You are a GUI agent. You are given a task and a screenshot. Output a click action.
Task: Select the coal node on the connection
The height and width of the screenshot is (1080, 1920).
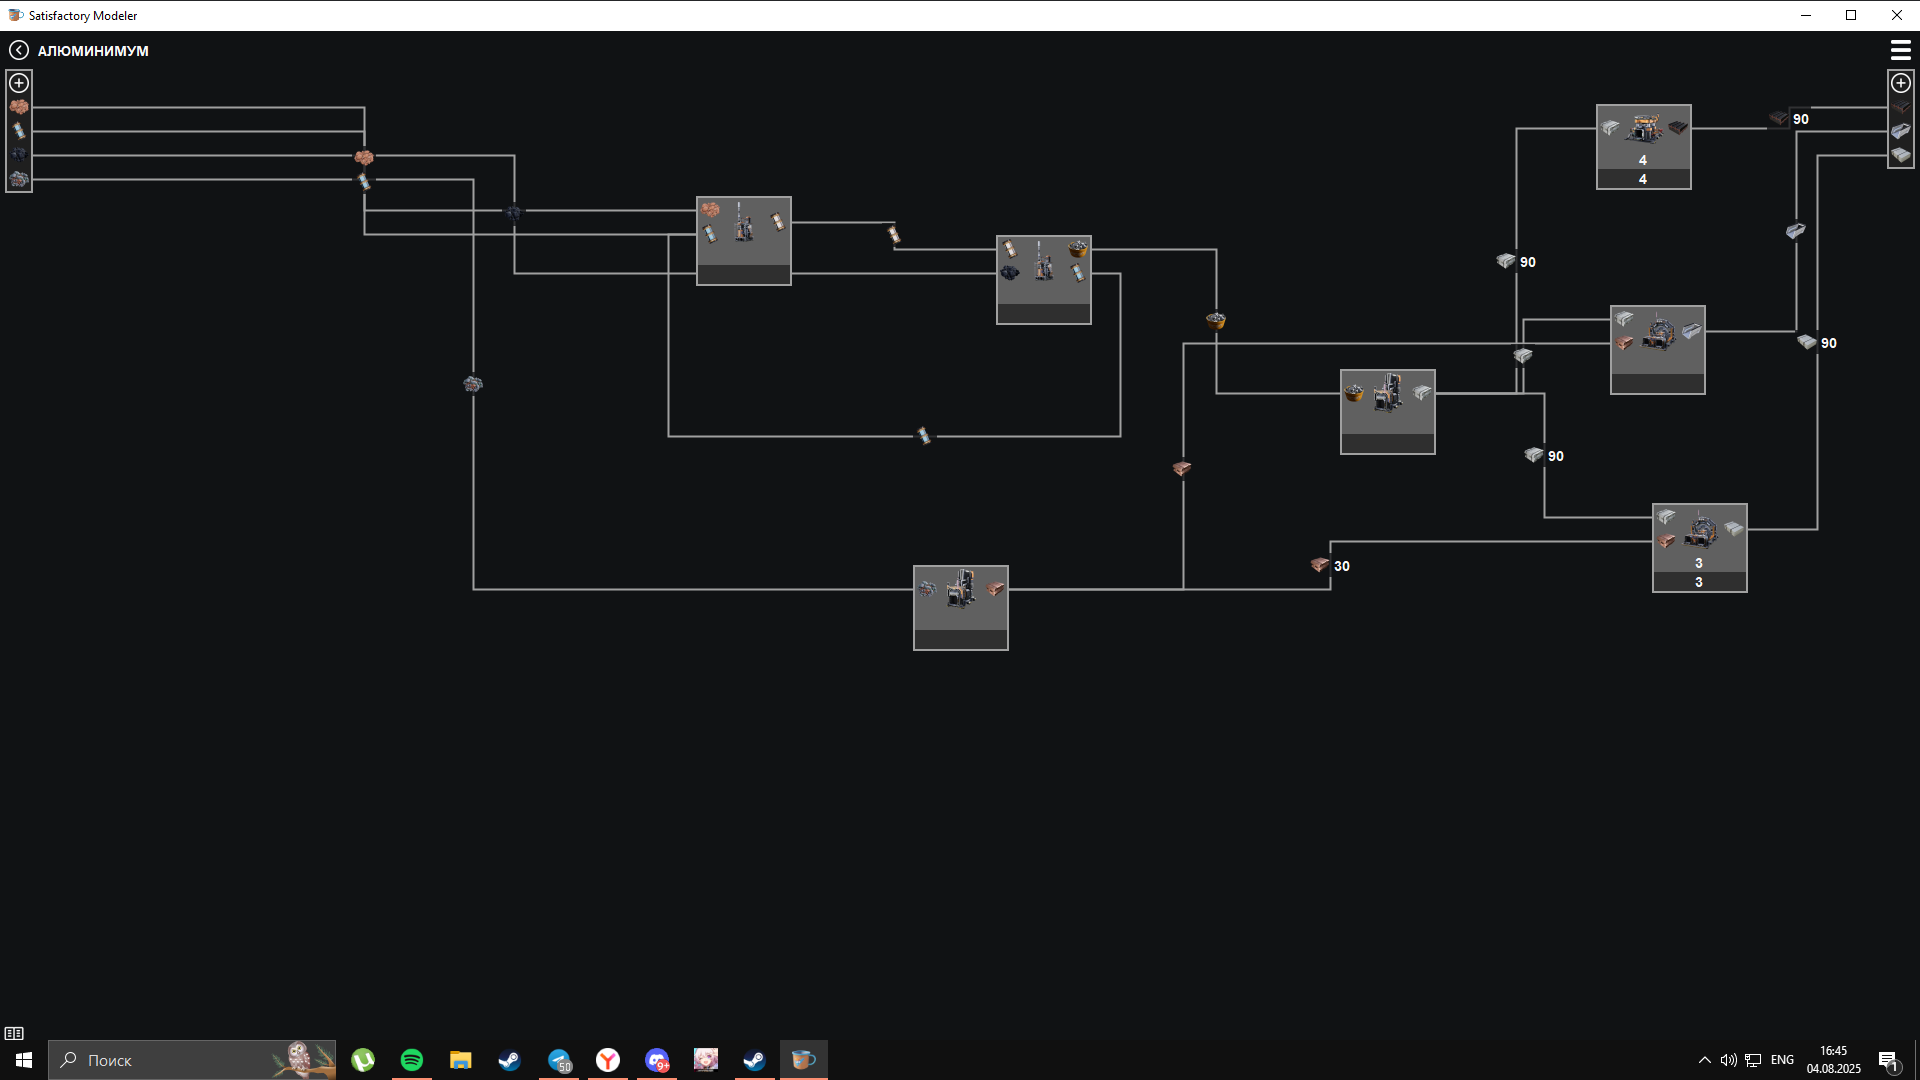coord(513,212)
